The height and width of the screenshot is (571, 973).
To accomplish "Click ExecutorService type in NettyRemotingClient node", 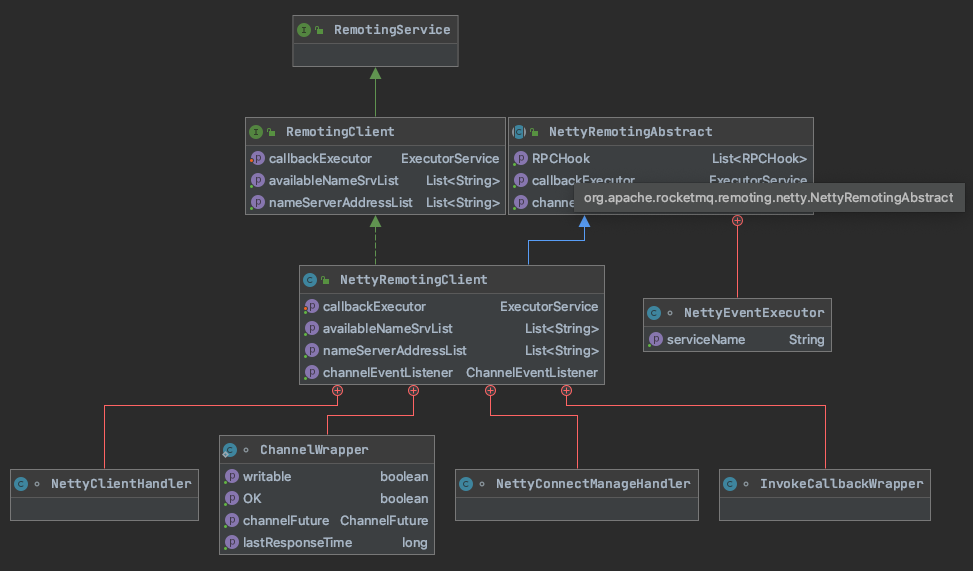I will point(549,307).
